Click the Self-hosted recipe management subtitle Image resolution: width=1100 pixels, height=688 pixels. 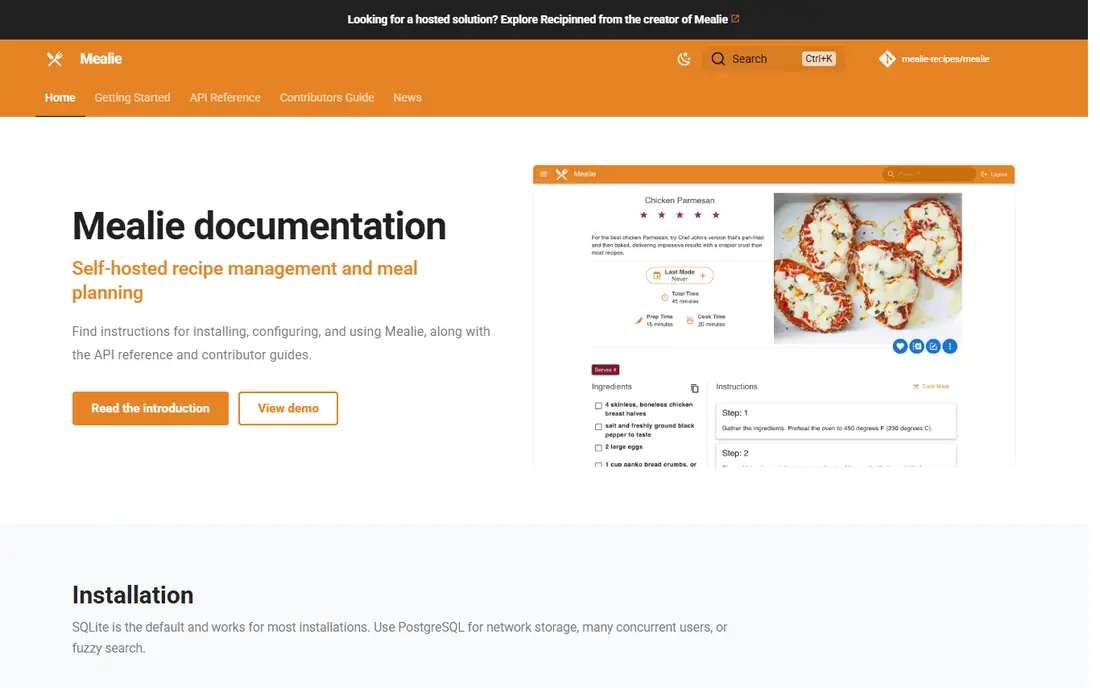(x=245, y=280)
